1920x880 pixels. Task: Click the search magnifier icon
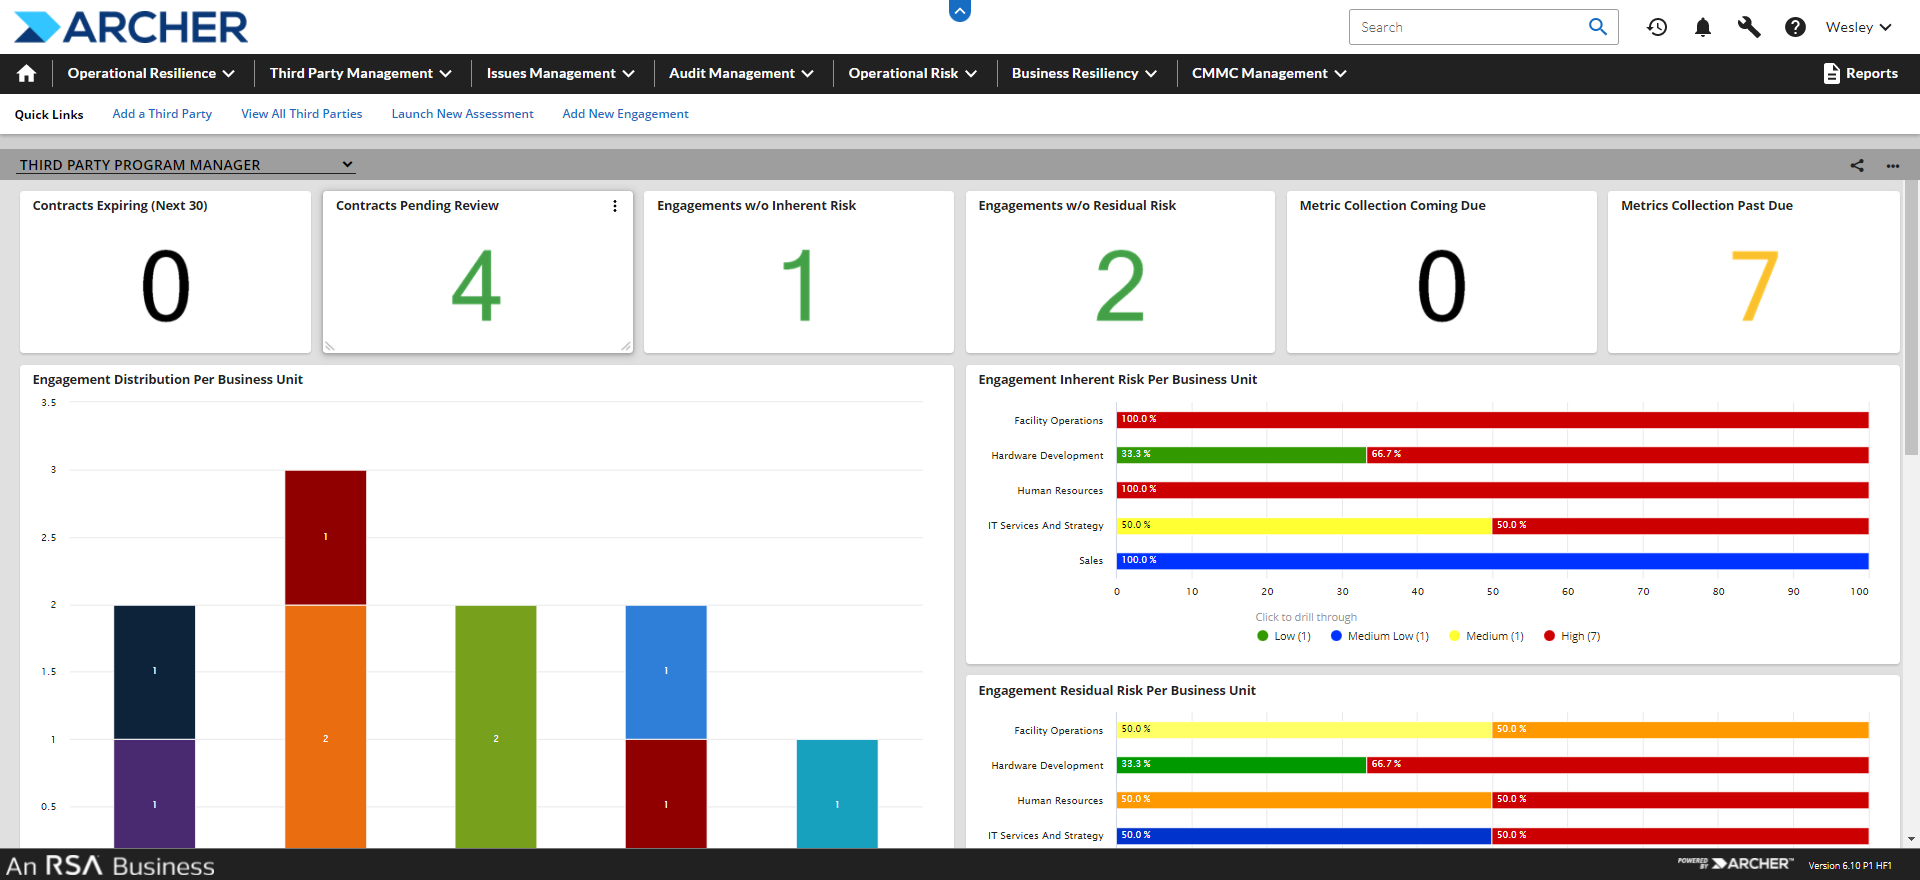coord(1598,27)
